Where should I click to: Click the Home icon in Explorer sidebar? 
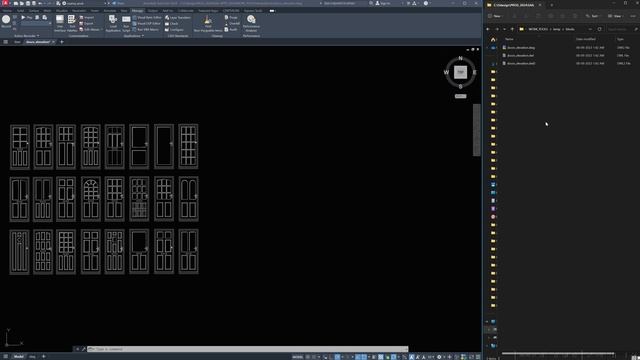click(493, 40)
